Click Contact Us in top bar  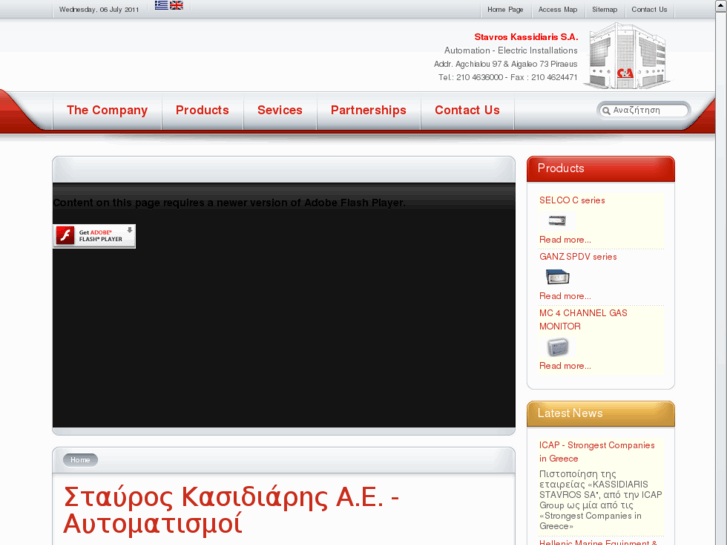pos(649,9)
